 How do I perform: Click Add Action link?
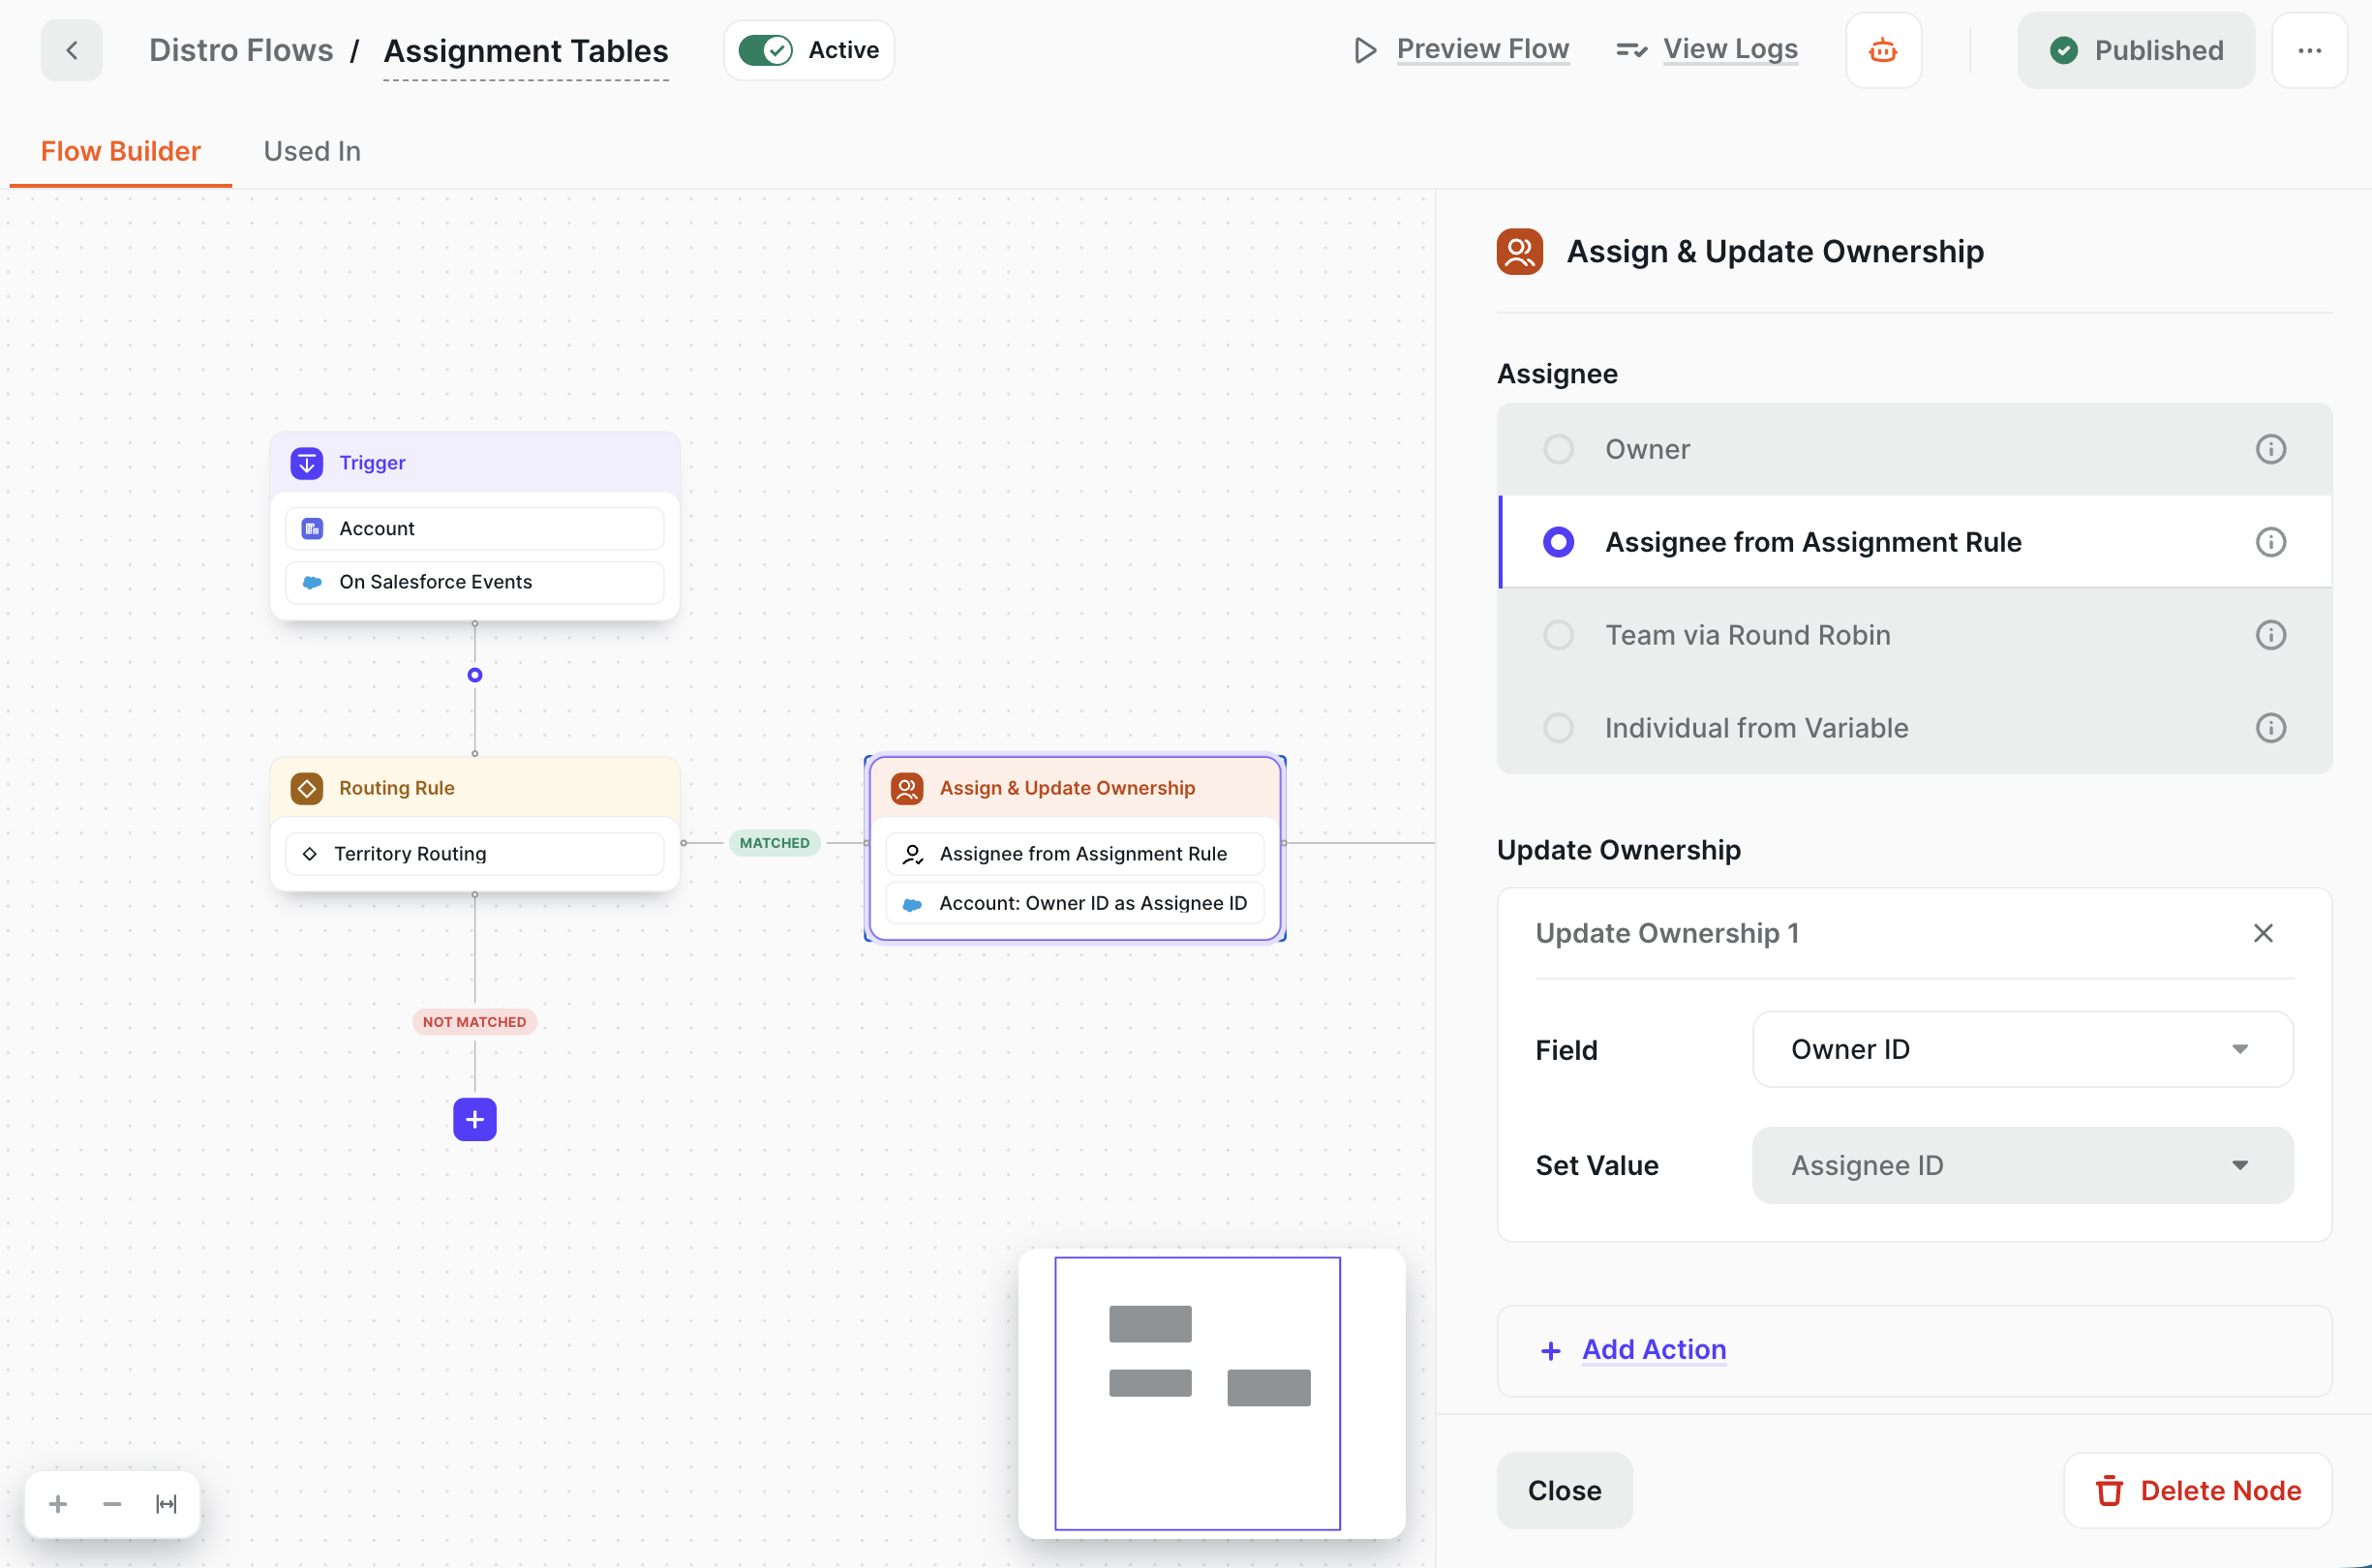coord(1654,1349)
